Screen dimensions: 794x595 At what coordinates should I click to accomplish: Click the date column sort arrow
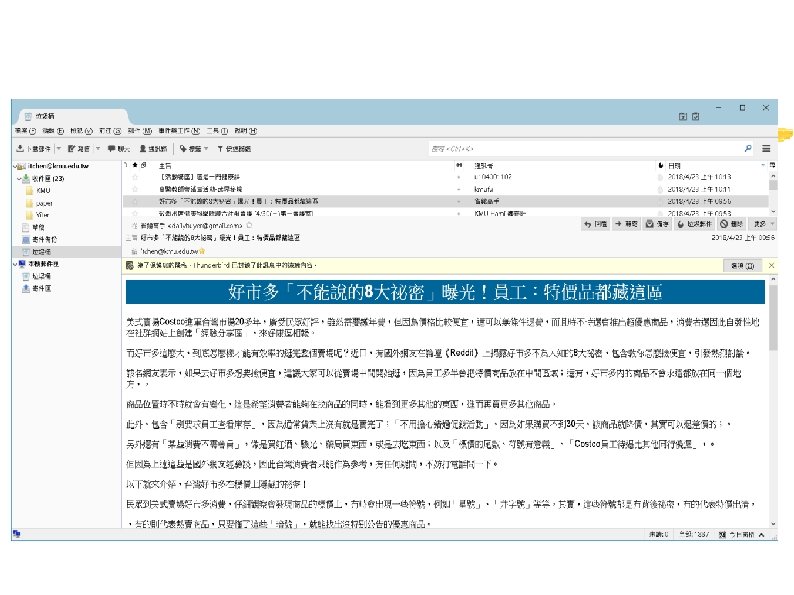click(763, 165)
